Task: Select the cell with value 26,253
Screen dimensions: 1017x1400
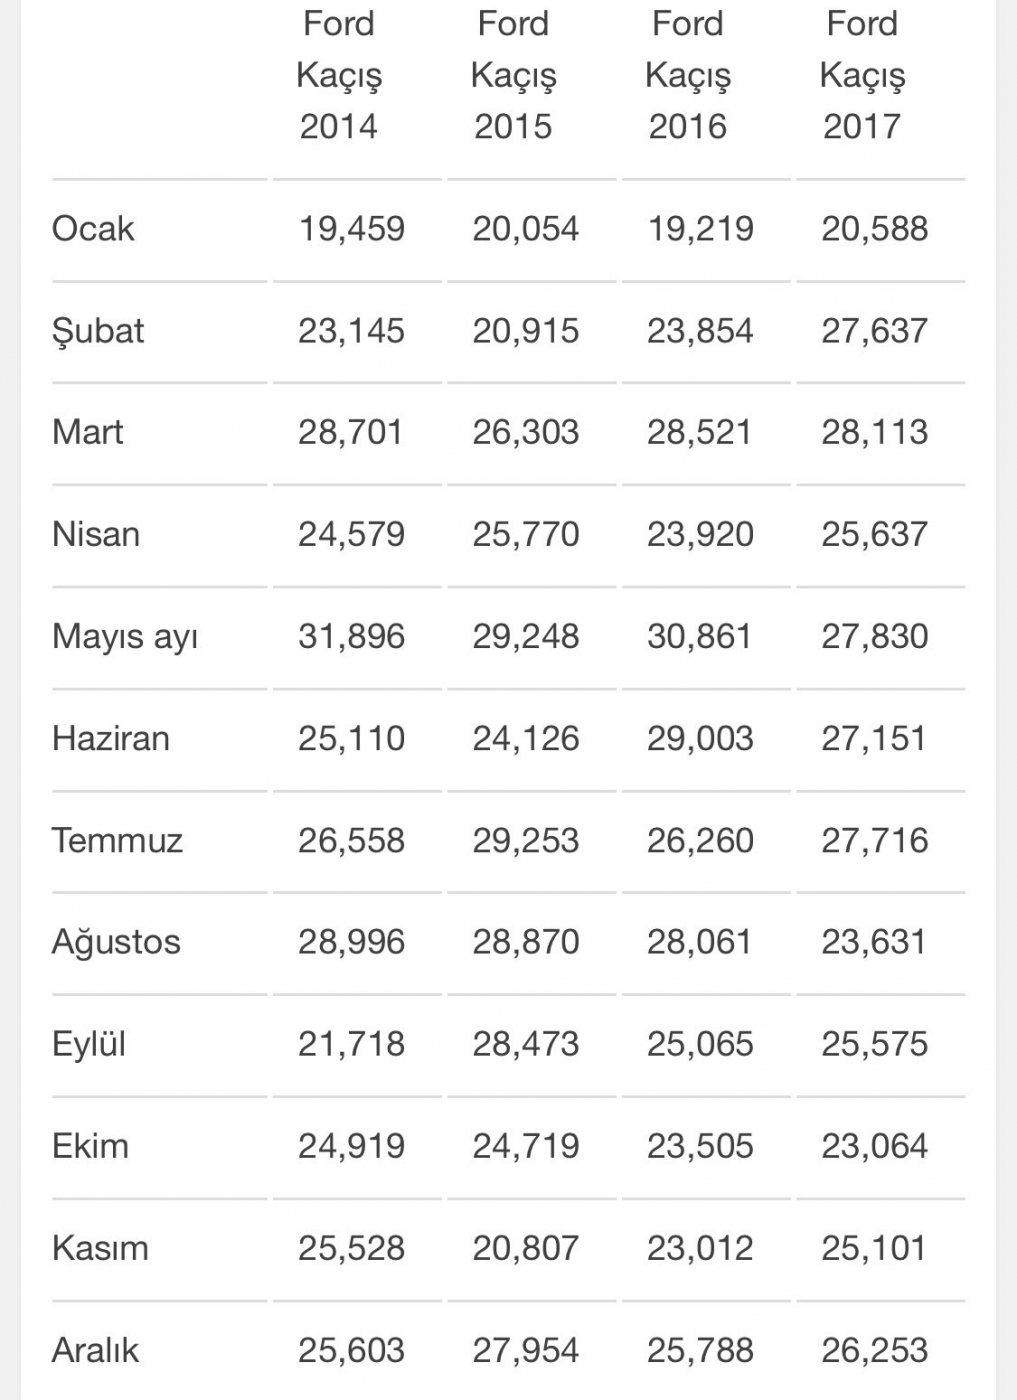Action: 875,1350
